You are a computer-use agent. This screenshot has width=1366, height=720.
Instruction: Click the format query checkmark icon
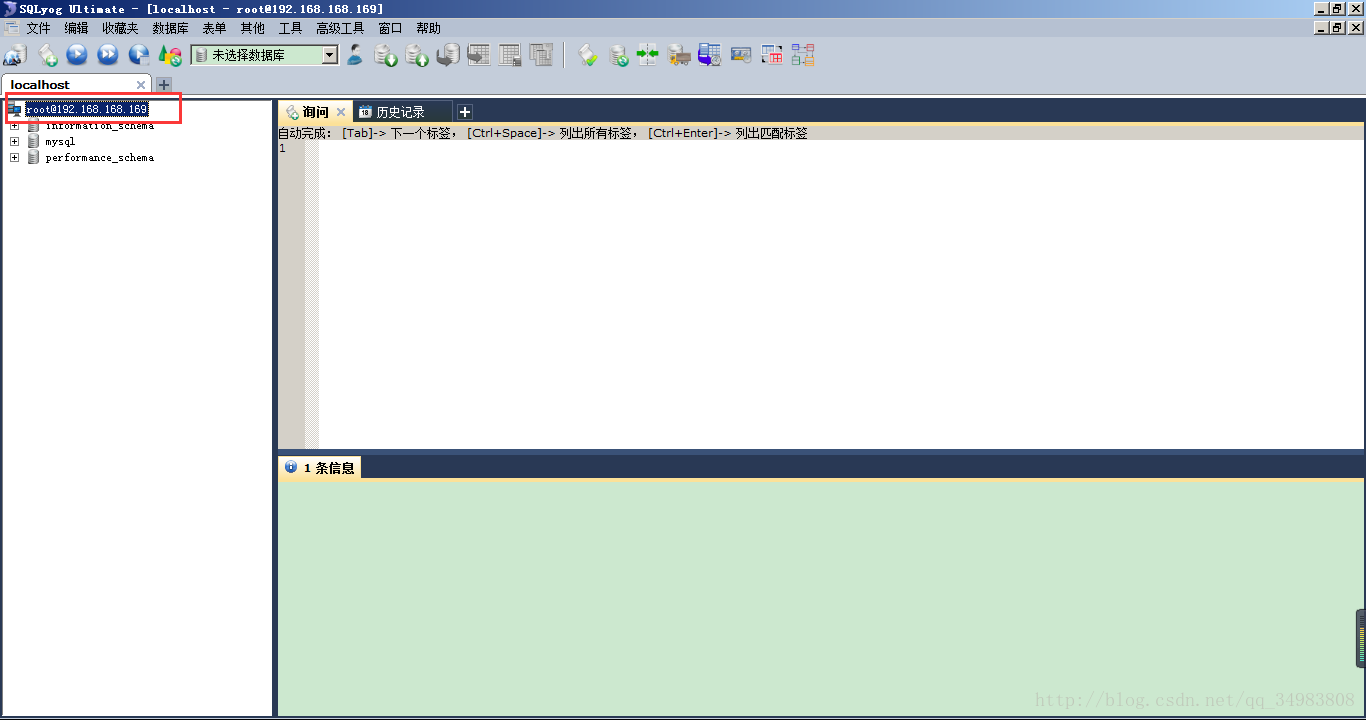tap(588, 55)
